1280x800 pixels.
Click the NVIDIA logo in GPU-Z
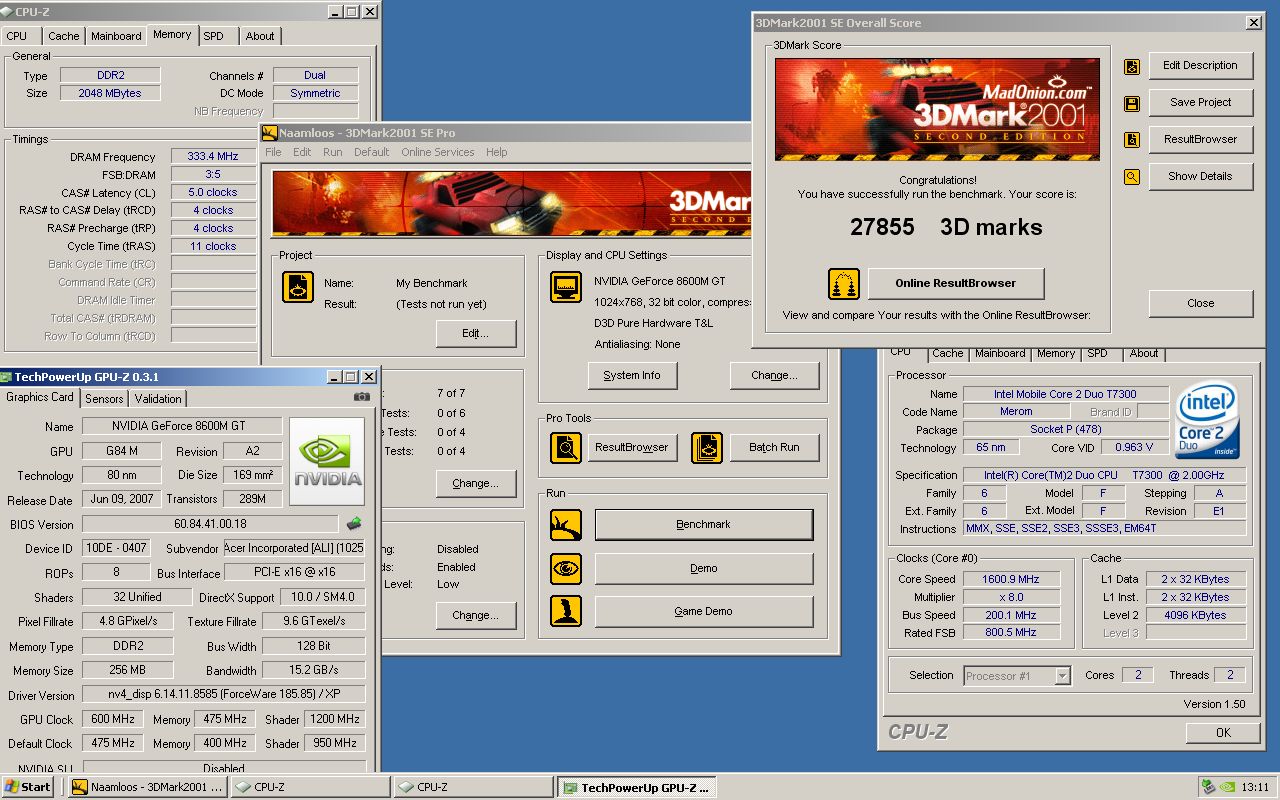pos(327,461)
